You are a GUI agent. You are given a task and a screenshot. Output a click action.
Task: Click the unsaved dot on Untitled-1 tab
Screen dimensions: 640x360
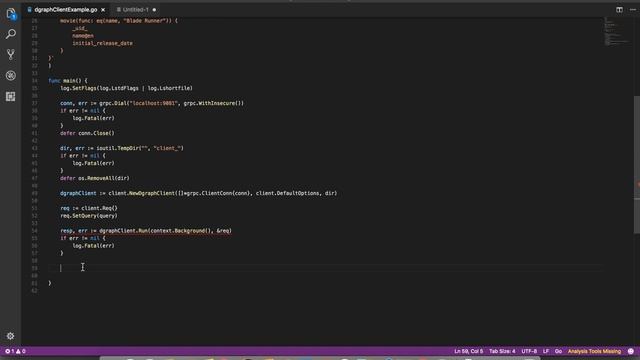coord(154,9)
